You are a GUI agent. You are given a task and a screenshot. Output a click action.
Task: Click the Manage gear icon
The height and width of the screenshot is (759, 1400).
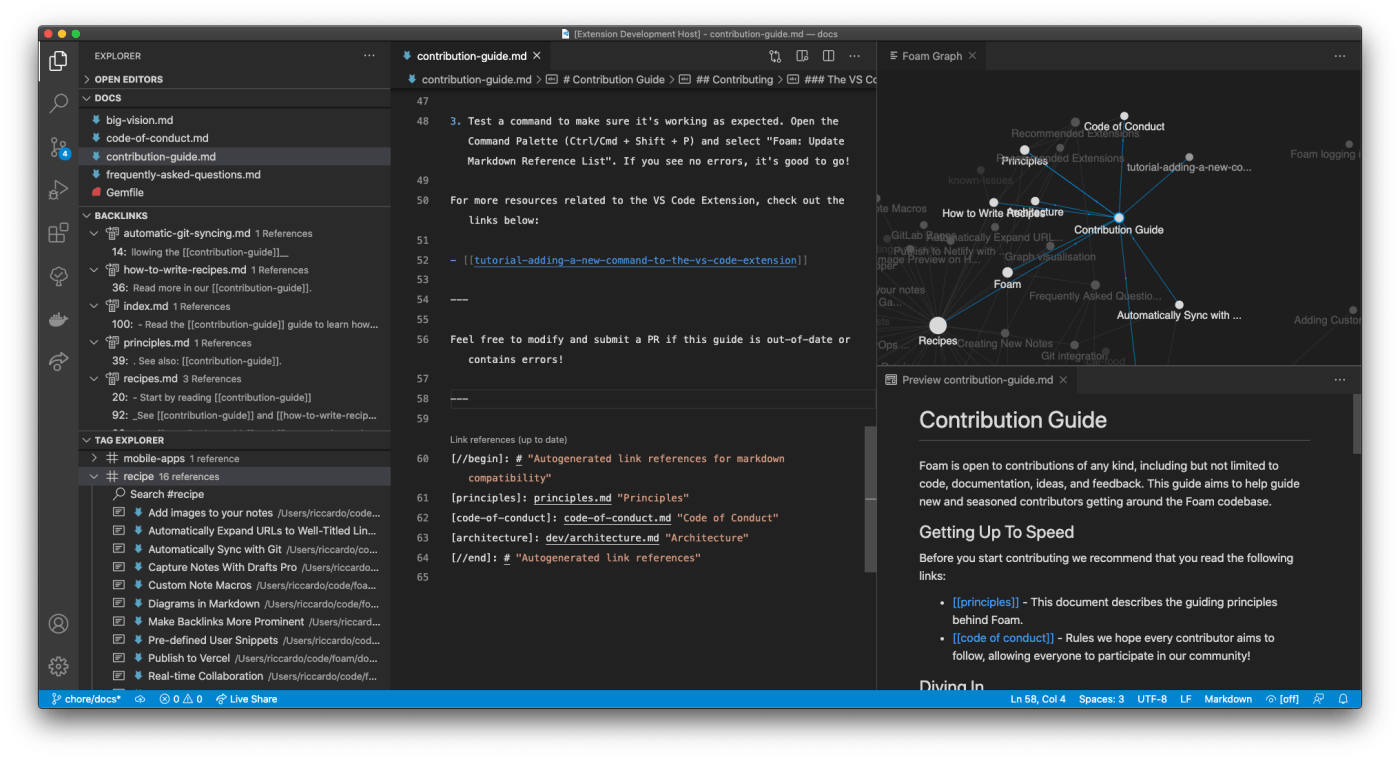(58, 666)
